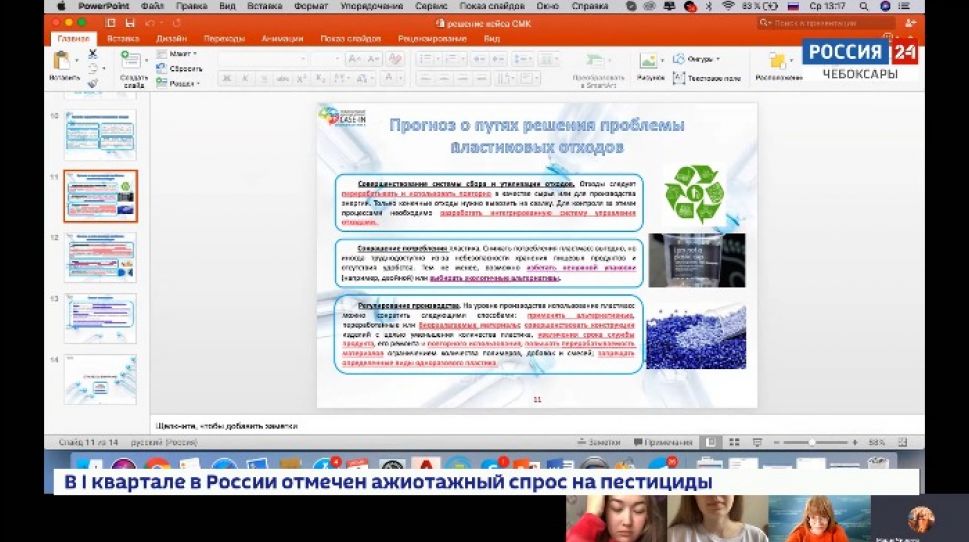Expand the bulleted list dropdown arrow

point(439,59)
